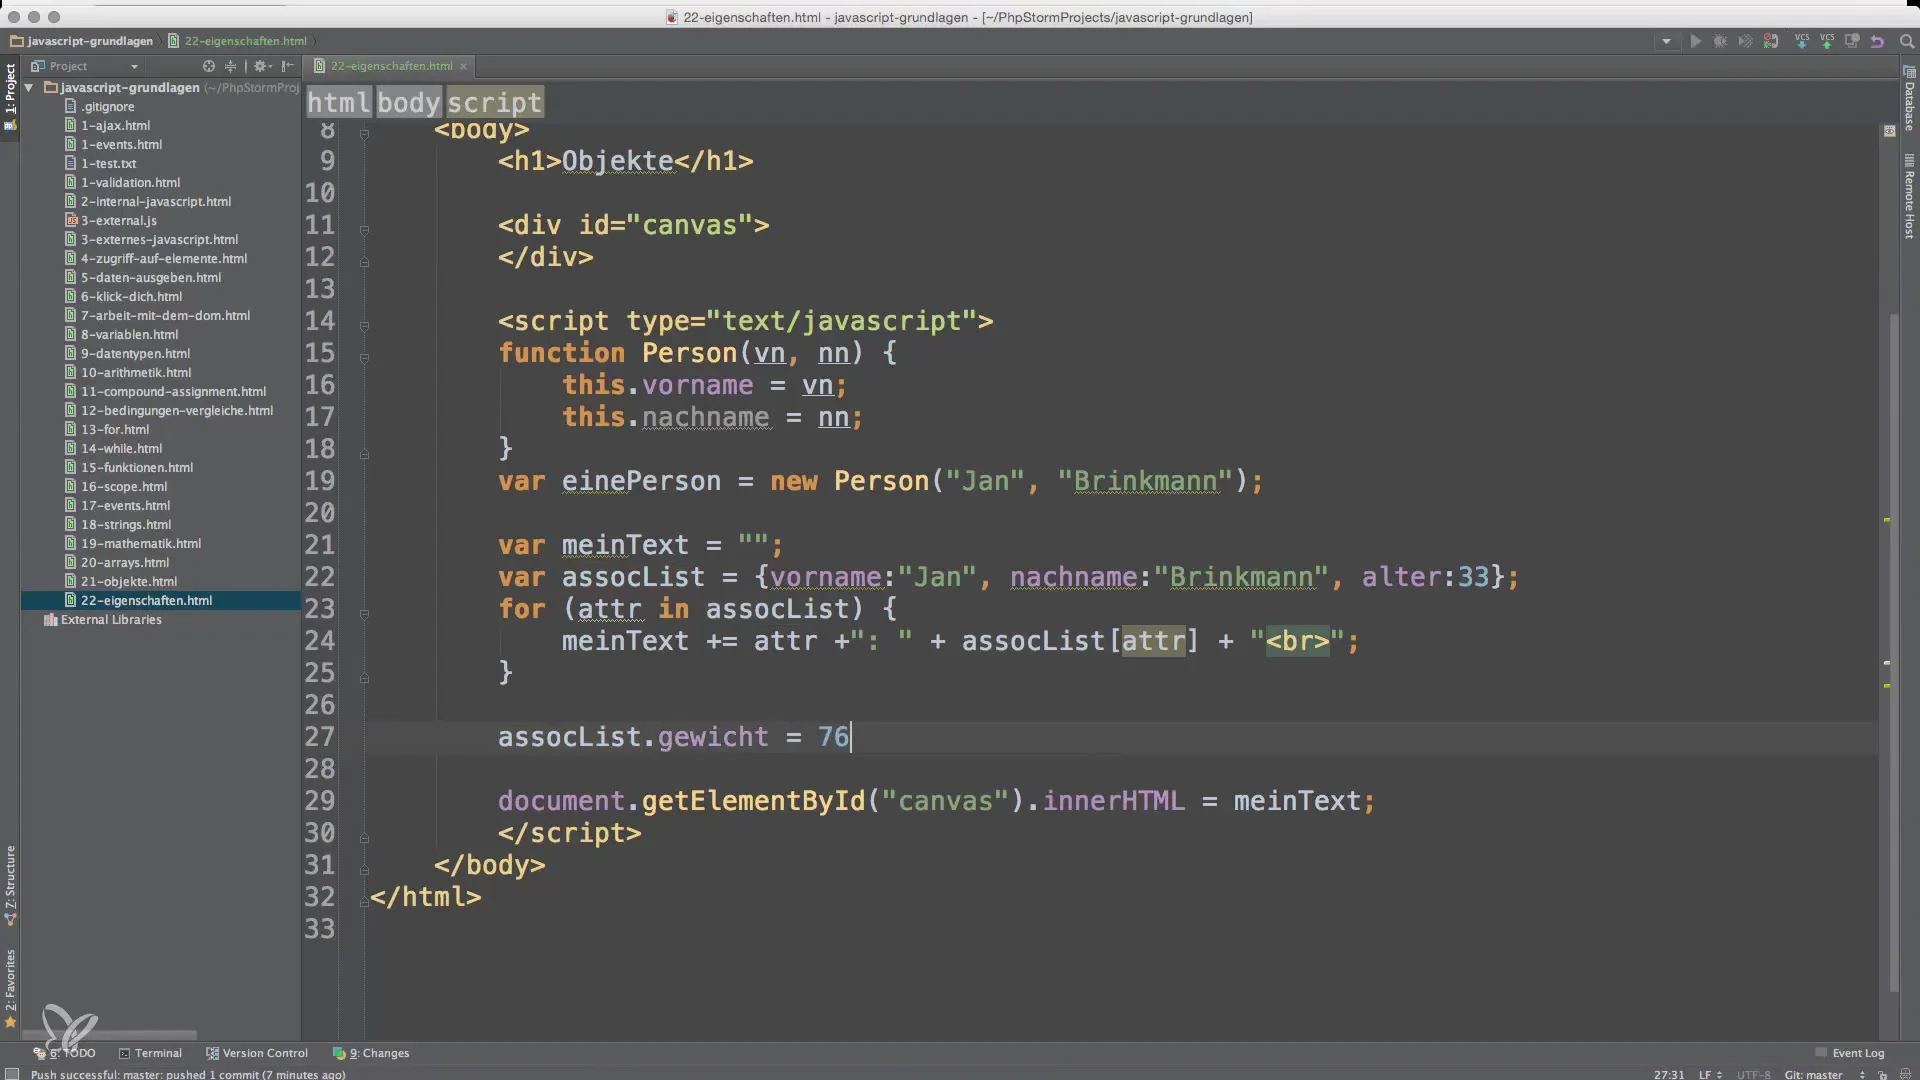Viewport: 1920px width, 1080px height.
Task: Open 21-objekte.html file
Action: [x=121, y=581]
